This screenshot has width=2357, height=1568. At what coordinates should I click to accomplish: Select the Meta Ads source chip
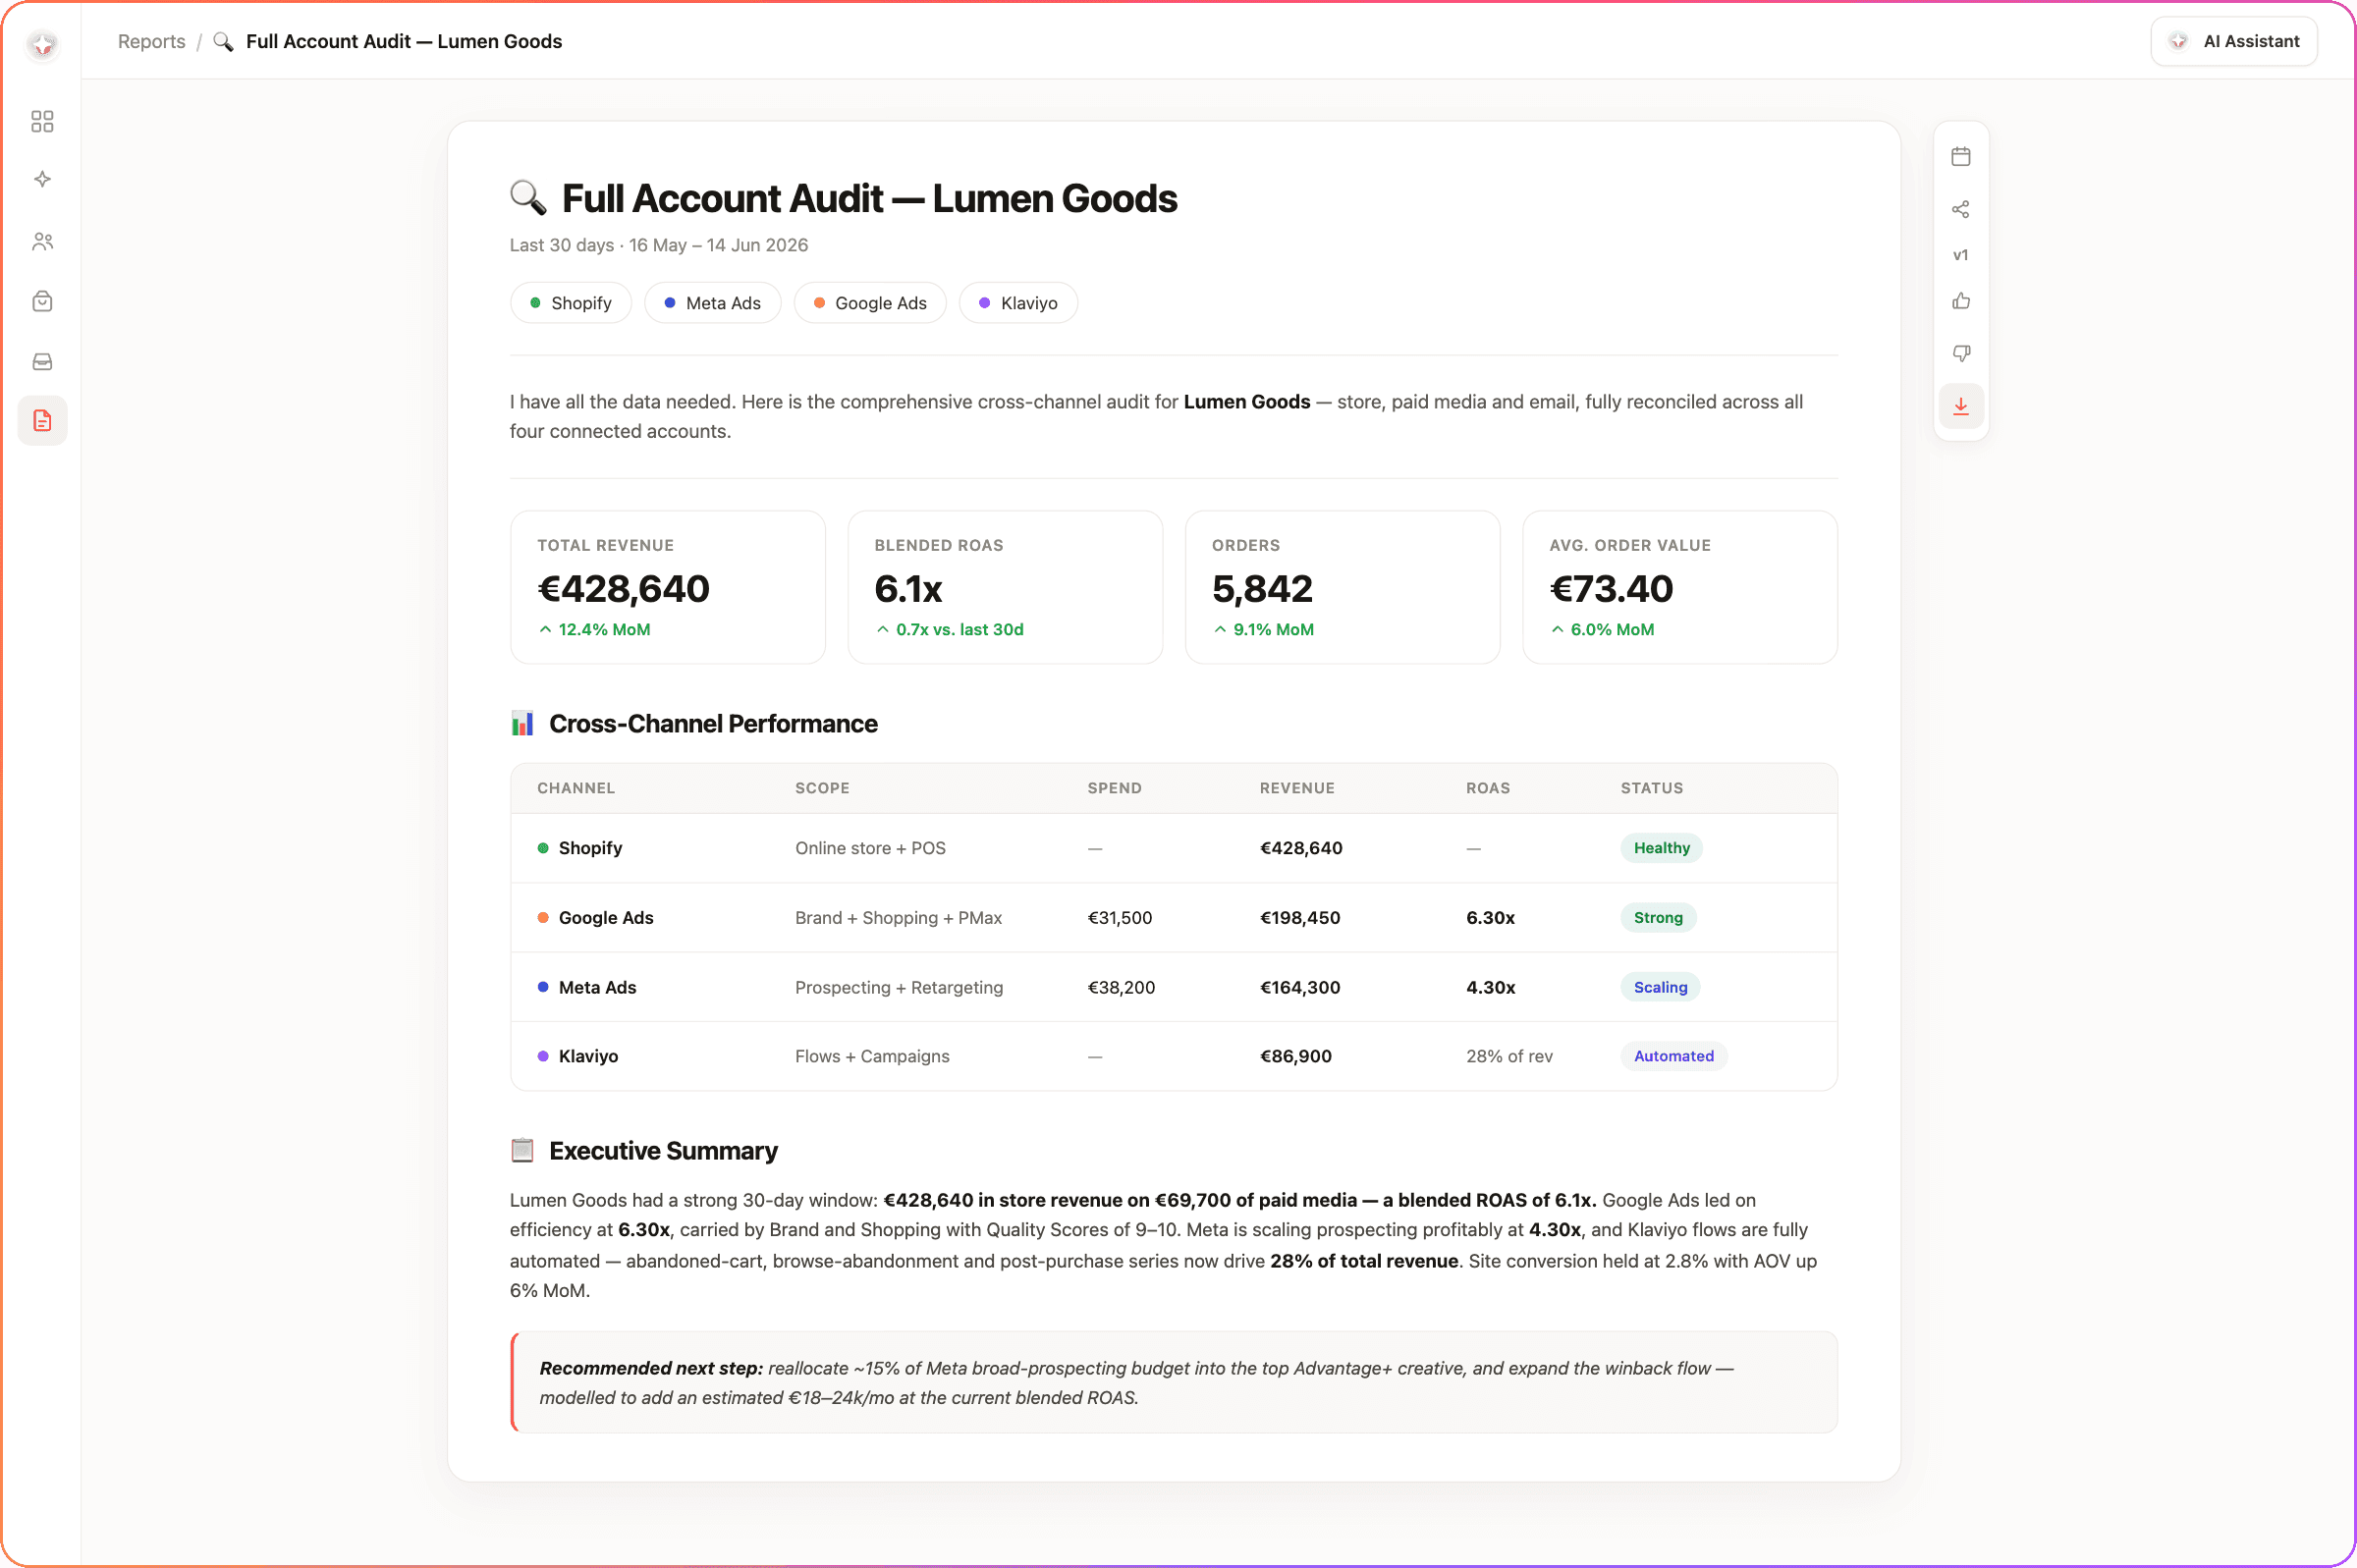click(x=712, y=303)
